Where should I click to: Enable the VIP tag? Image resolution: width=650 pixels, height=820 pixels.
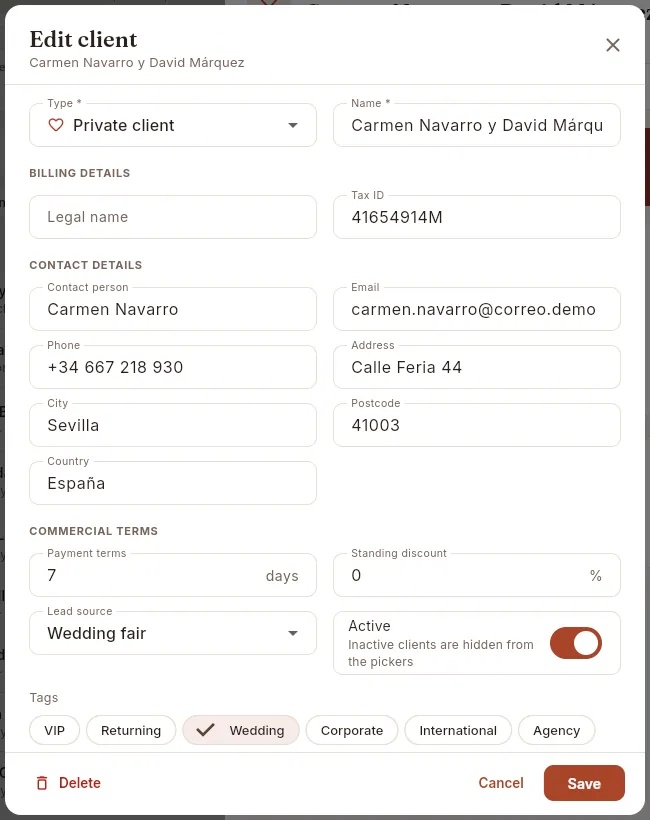pyautogui.click(x=54, y=730)
